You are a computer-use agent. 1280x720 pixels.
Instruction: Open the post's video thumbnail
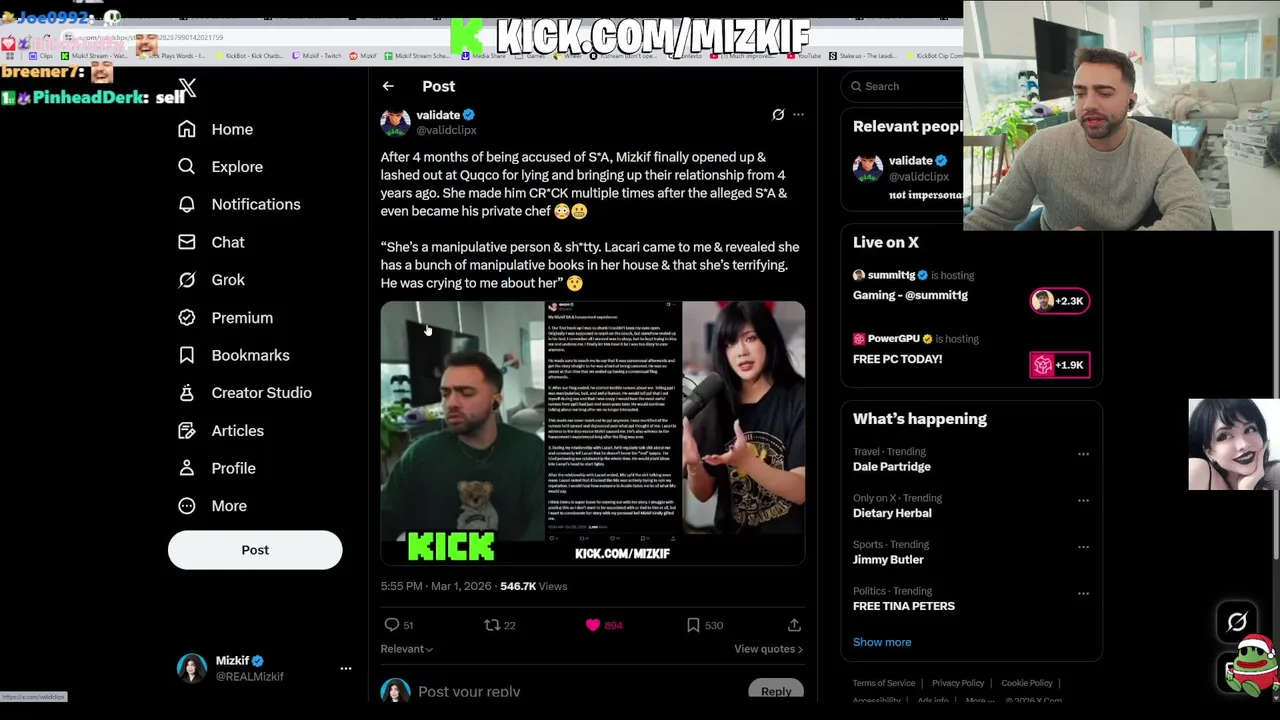[x=593, y=433]
